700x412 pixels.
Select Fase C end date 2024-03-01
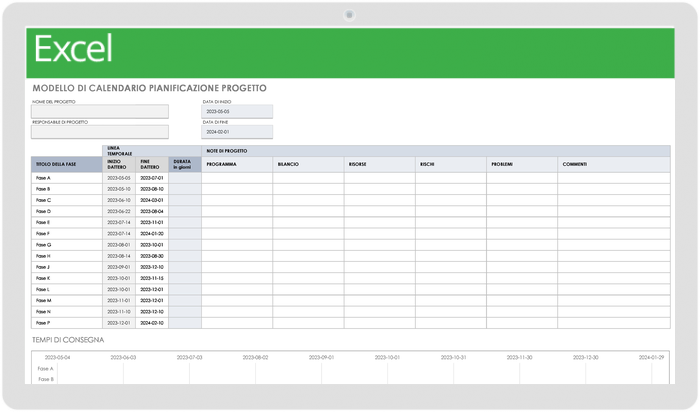[x=152, y=200]
